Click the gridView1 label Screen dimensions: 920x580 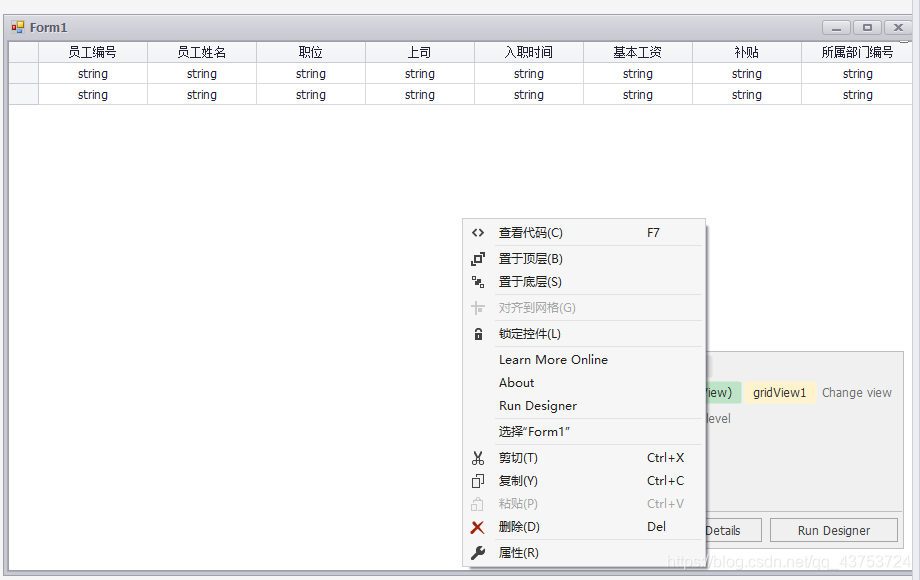point(779,393)
